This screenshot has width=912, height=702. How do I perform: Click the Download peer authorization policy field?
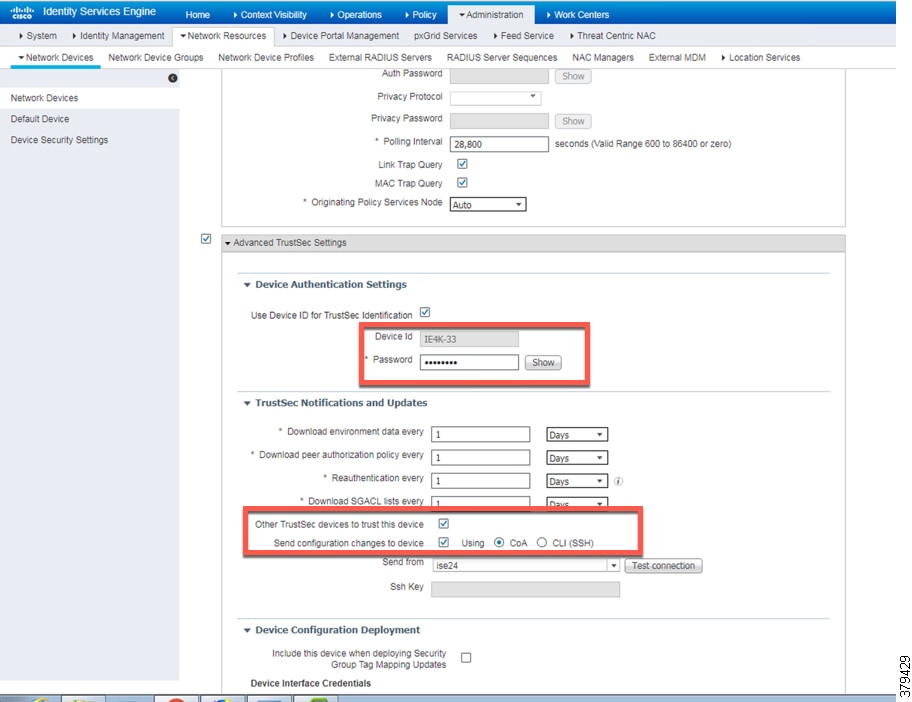tap(480, 458)
